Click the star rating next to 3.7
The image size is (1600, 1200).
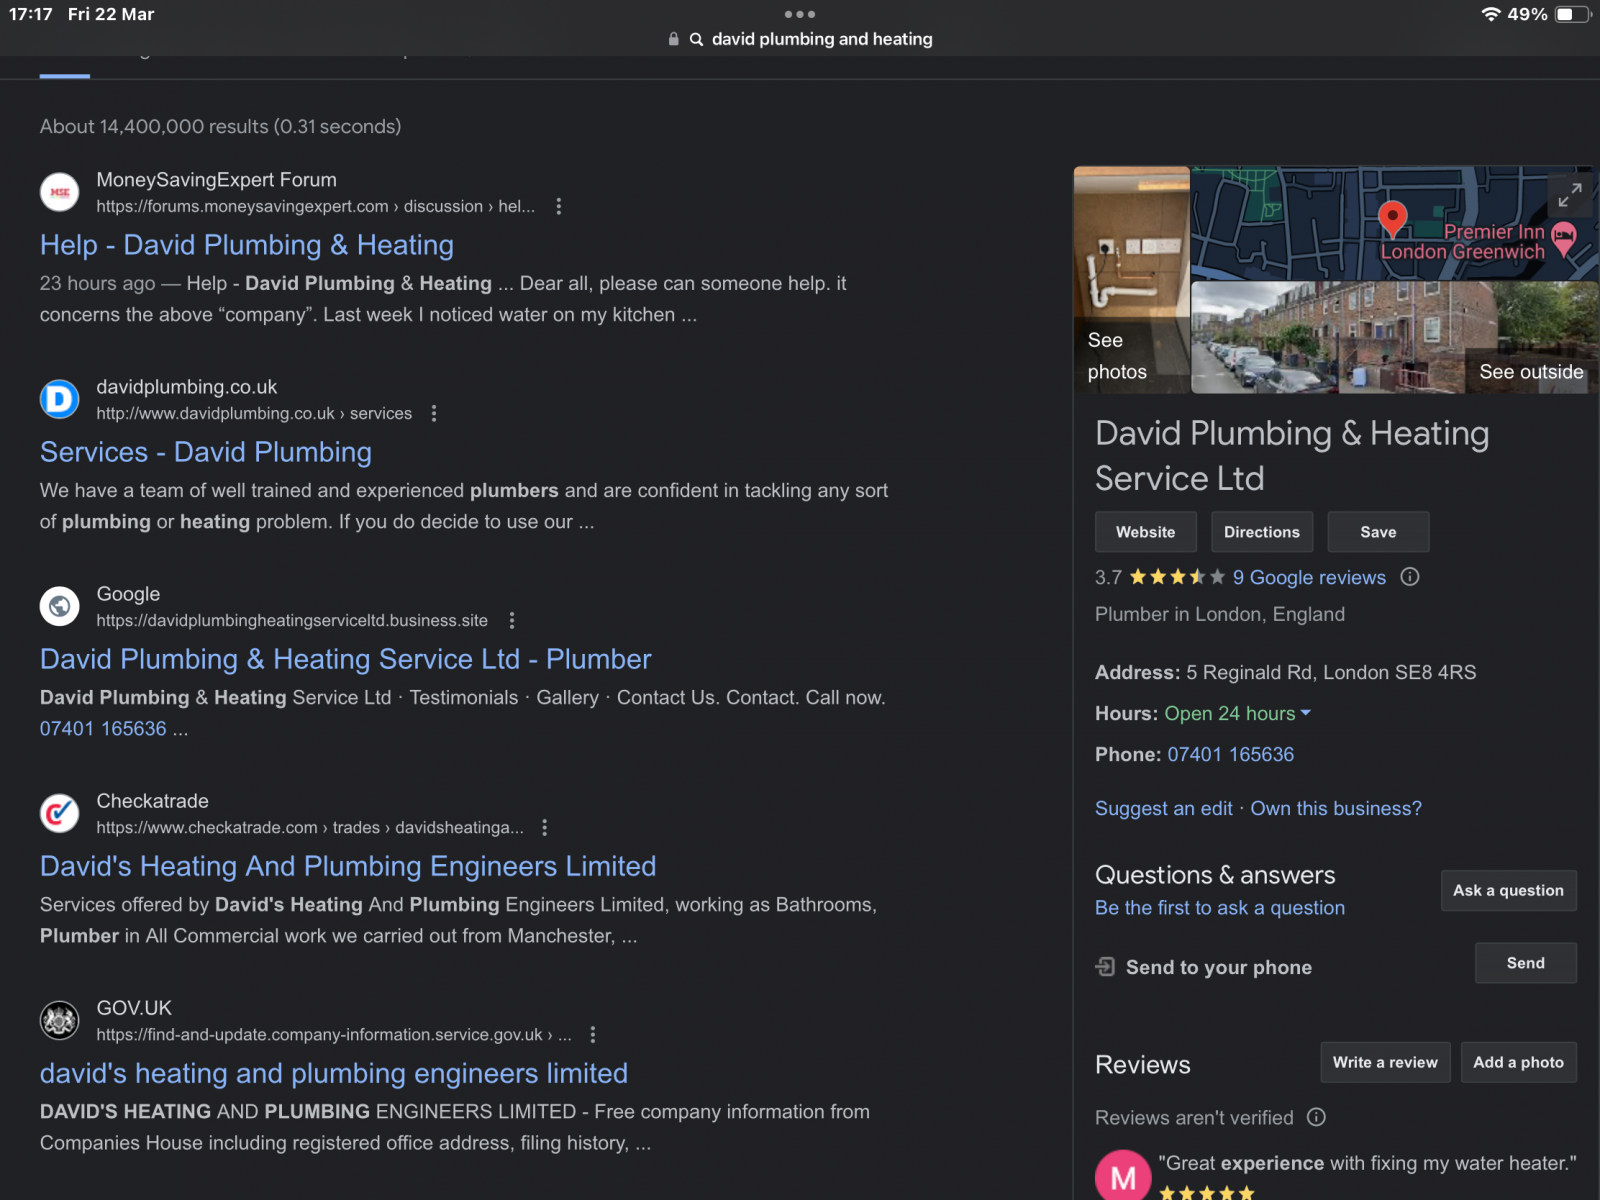point(1177,577)
